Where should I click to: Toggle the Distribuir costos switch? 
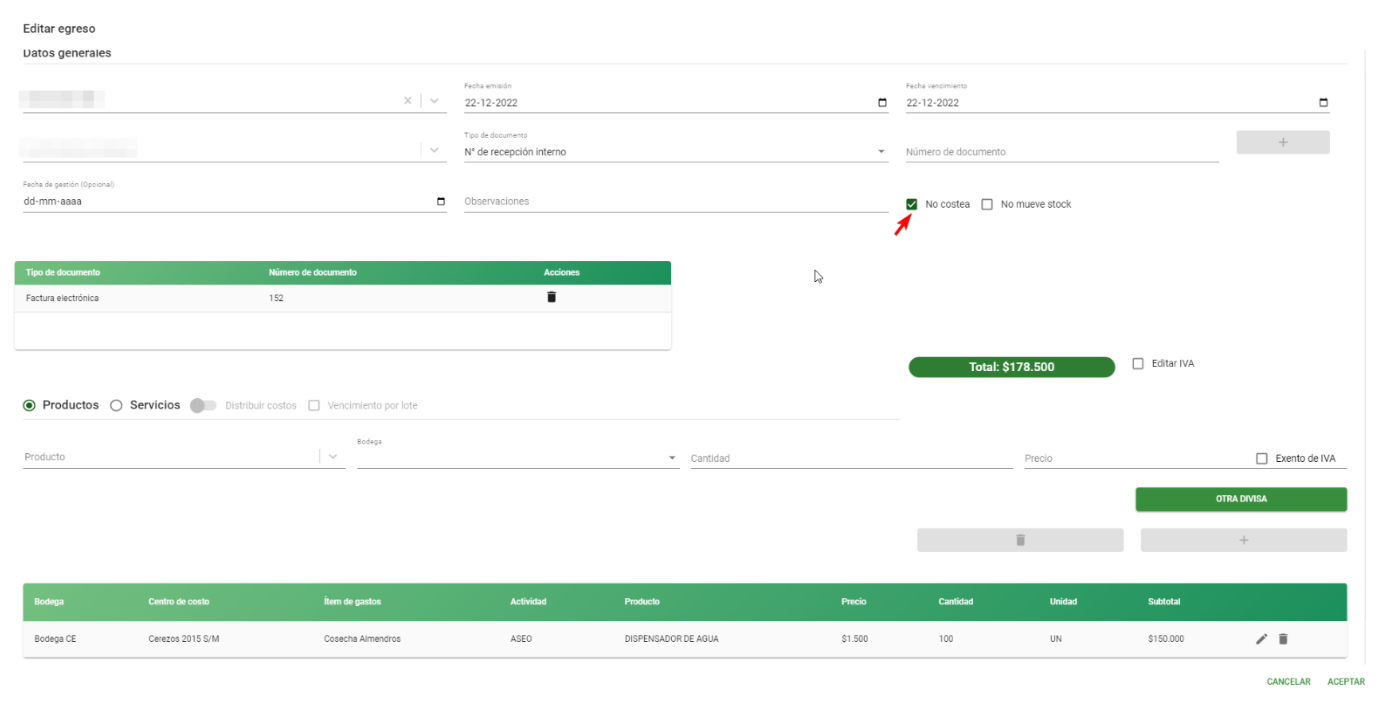coord(203,406)
